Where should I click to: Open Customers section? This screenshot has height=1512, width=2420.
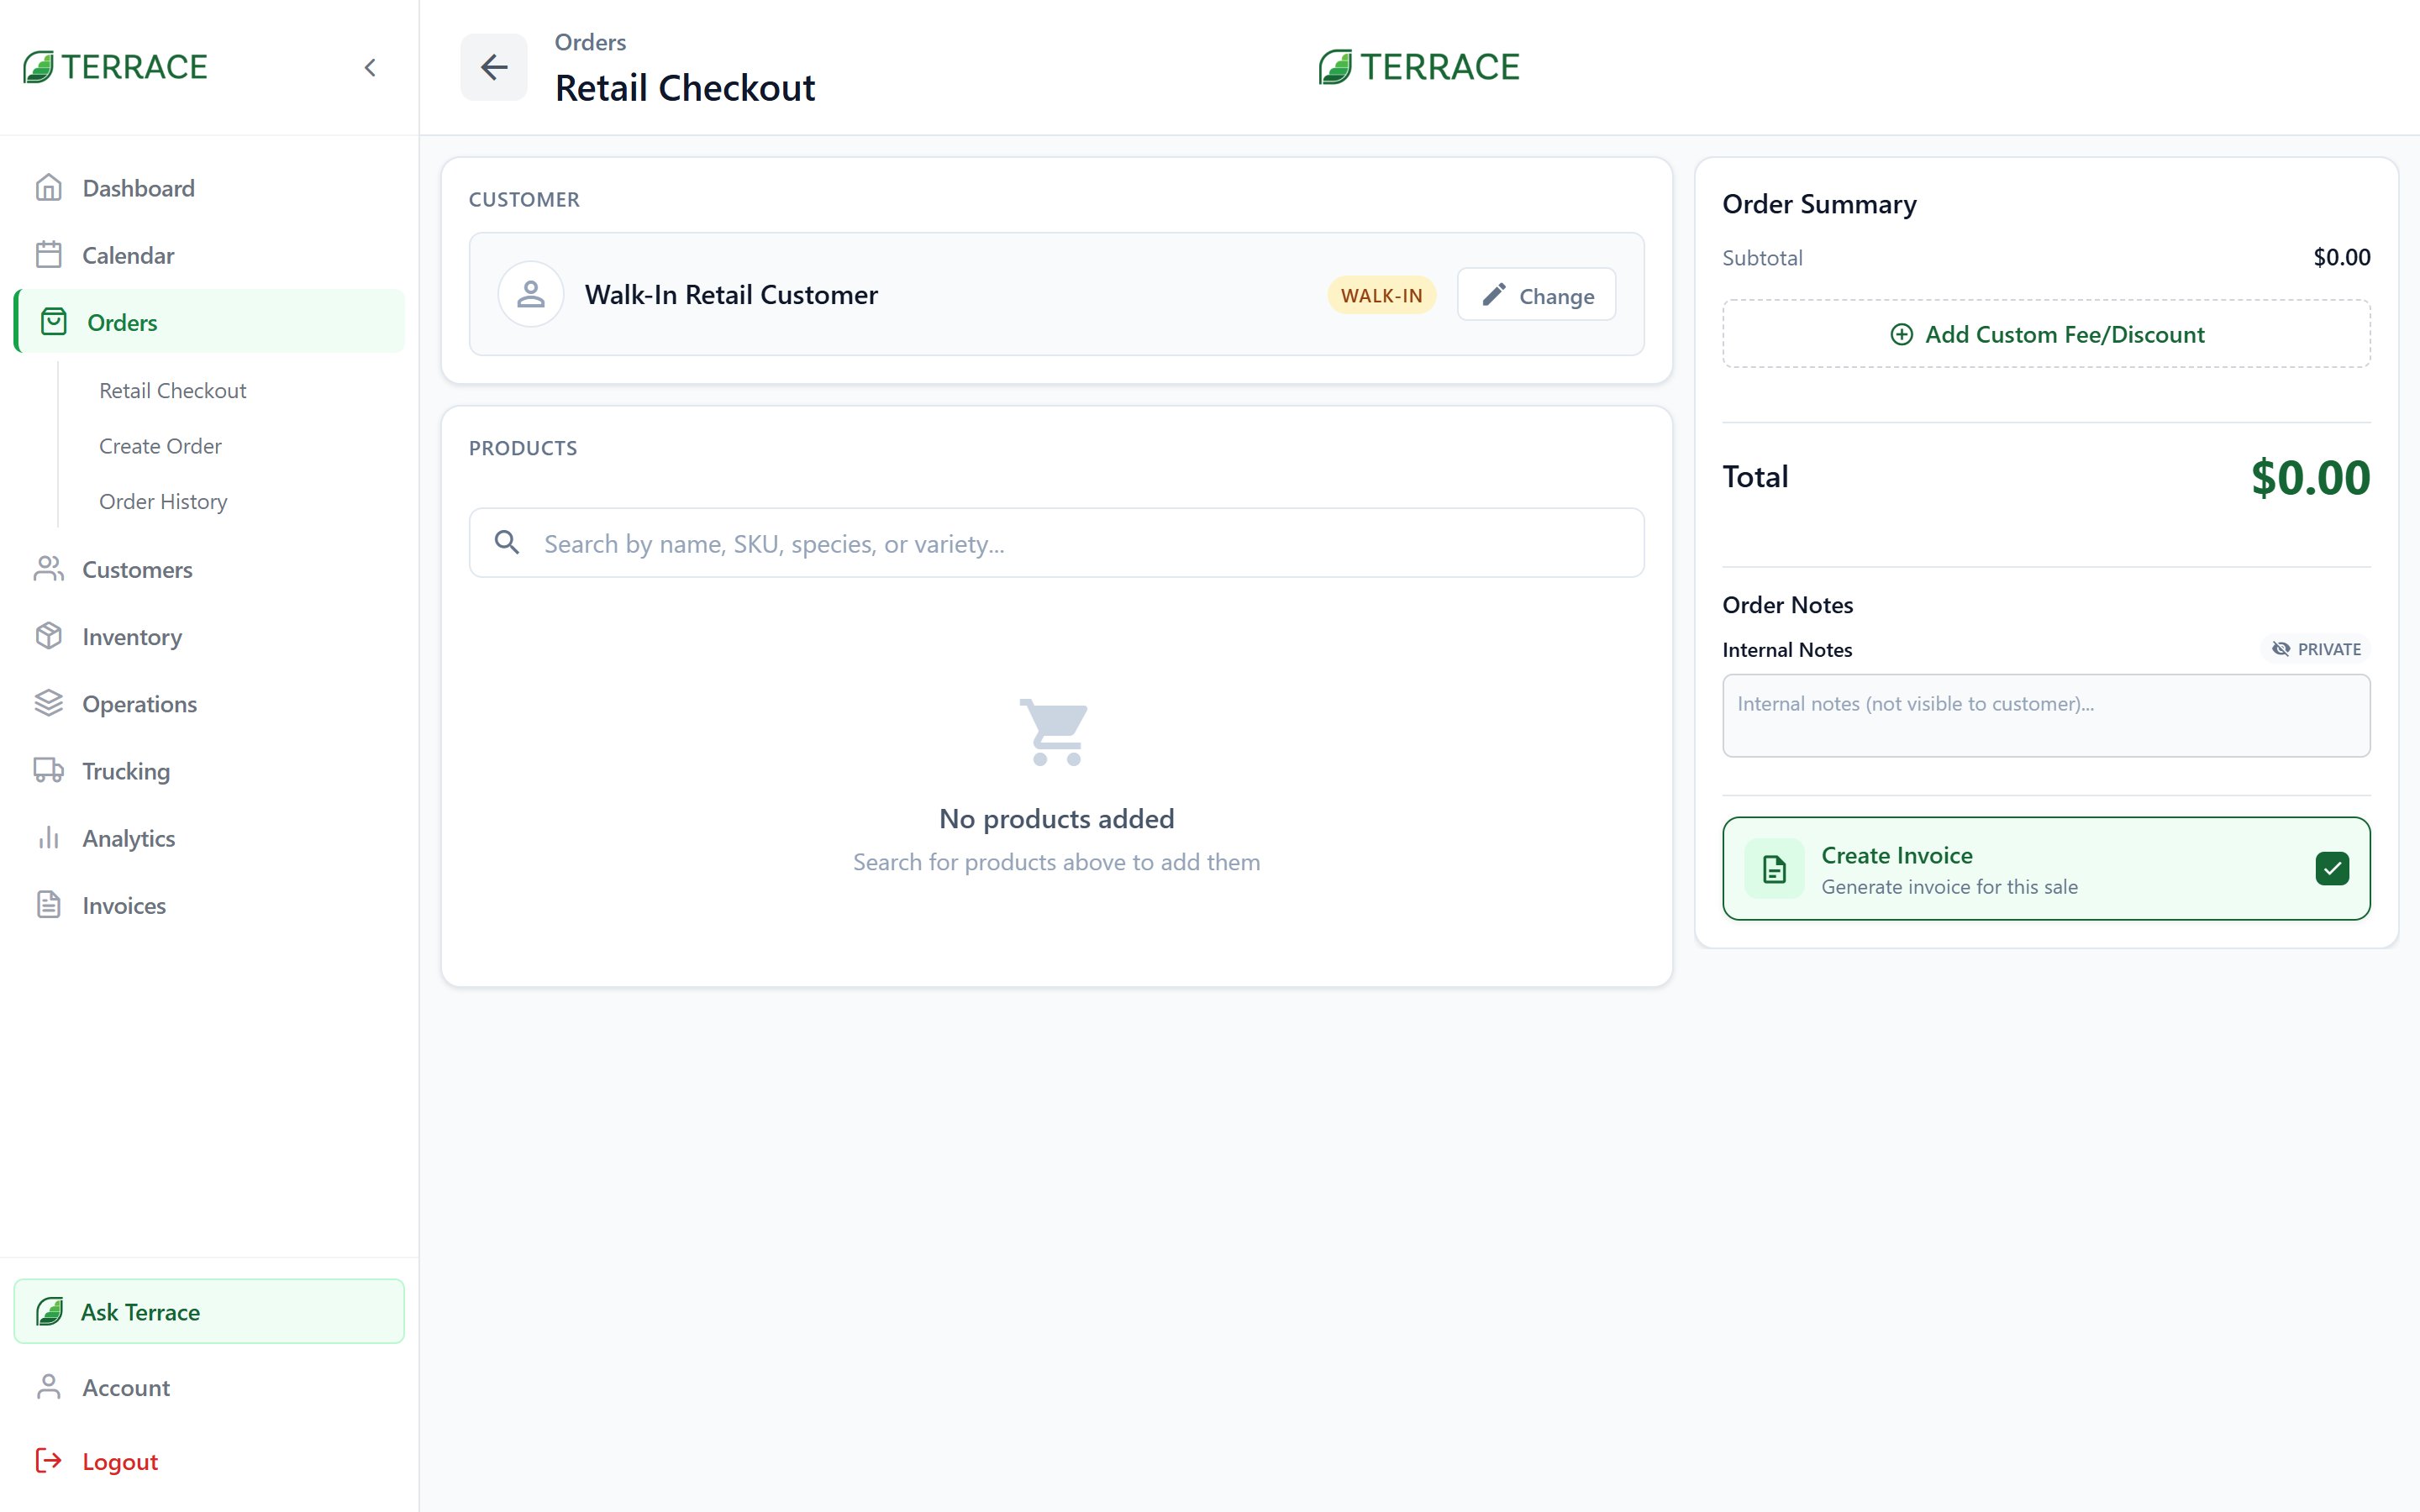209,569
